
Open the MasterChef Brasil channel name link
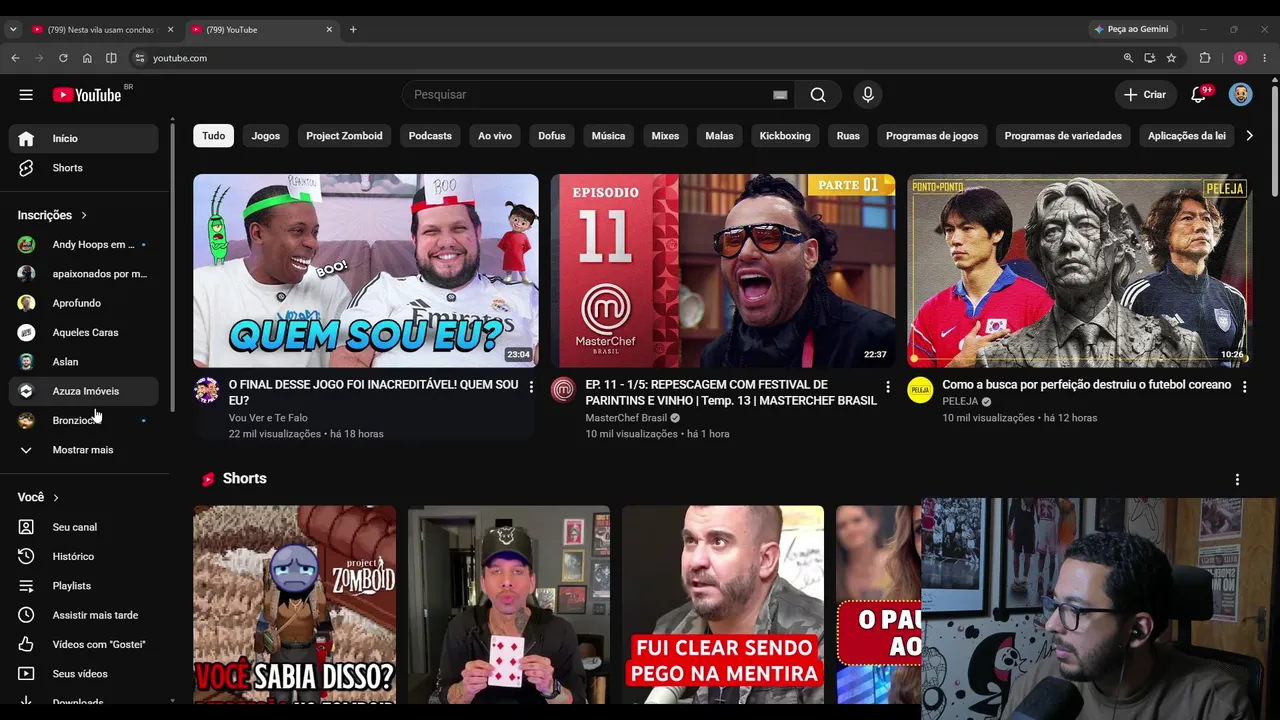click(626, 418)
